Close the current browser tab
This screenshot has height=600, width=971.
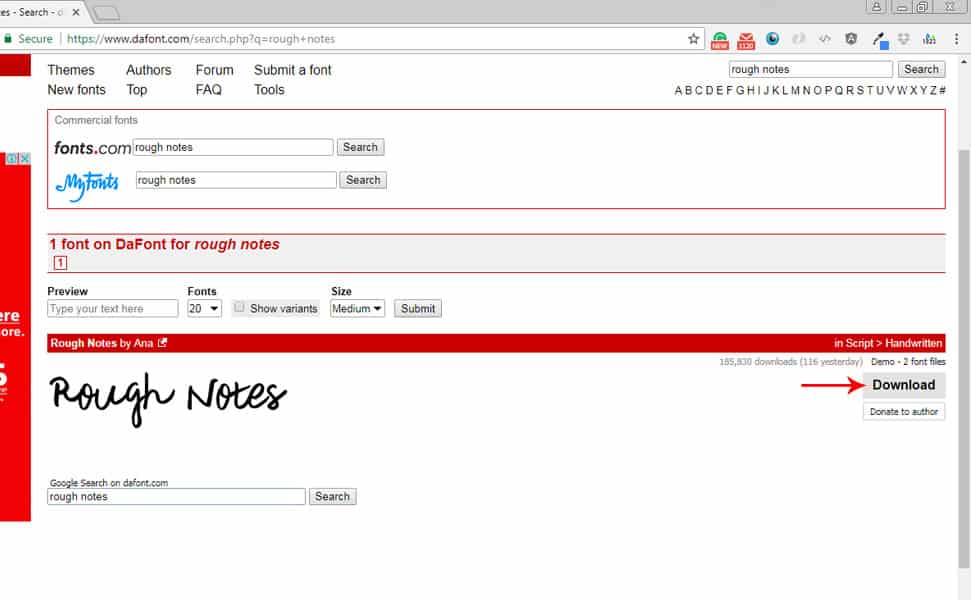tap(76, 12)
